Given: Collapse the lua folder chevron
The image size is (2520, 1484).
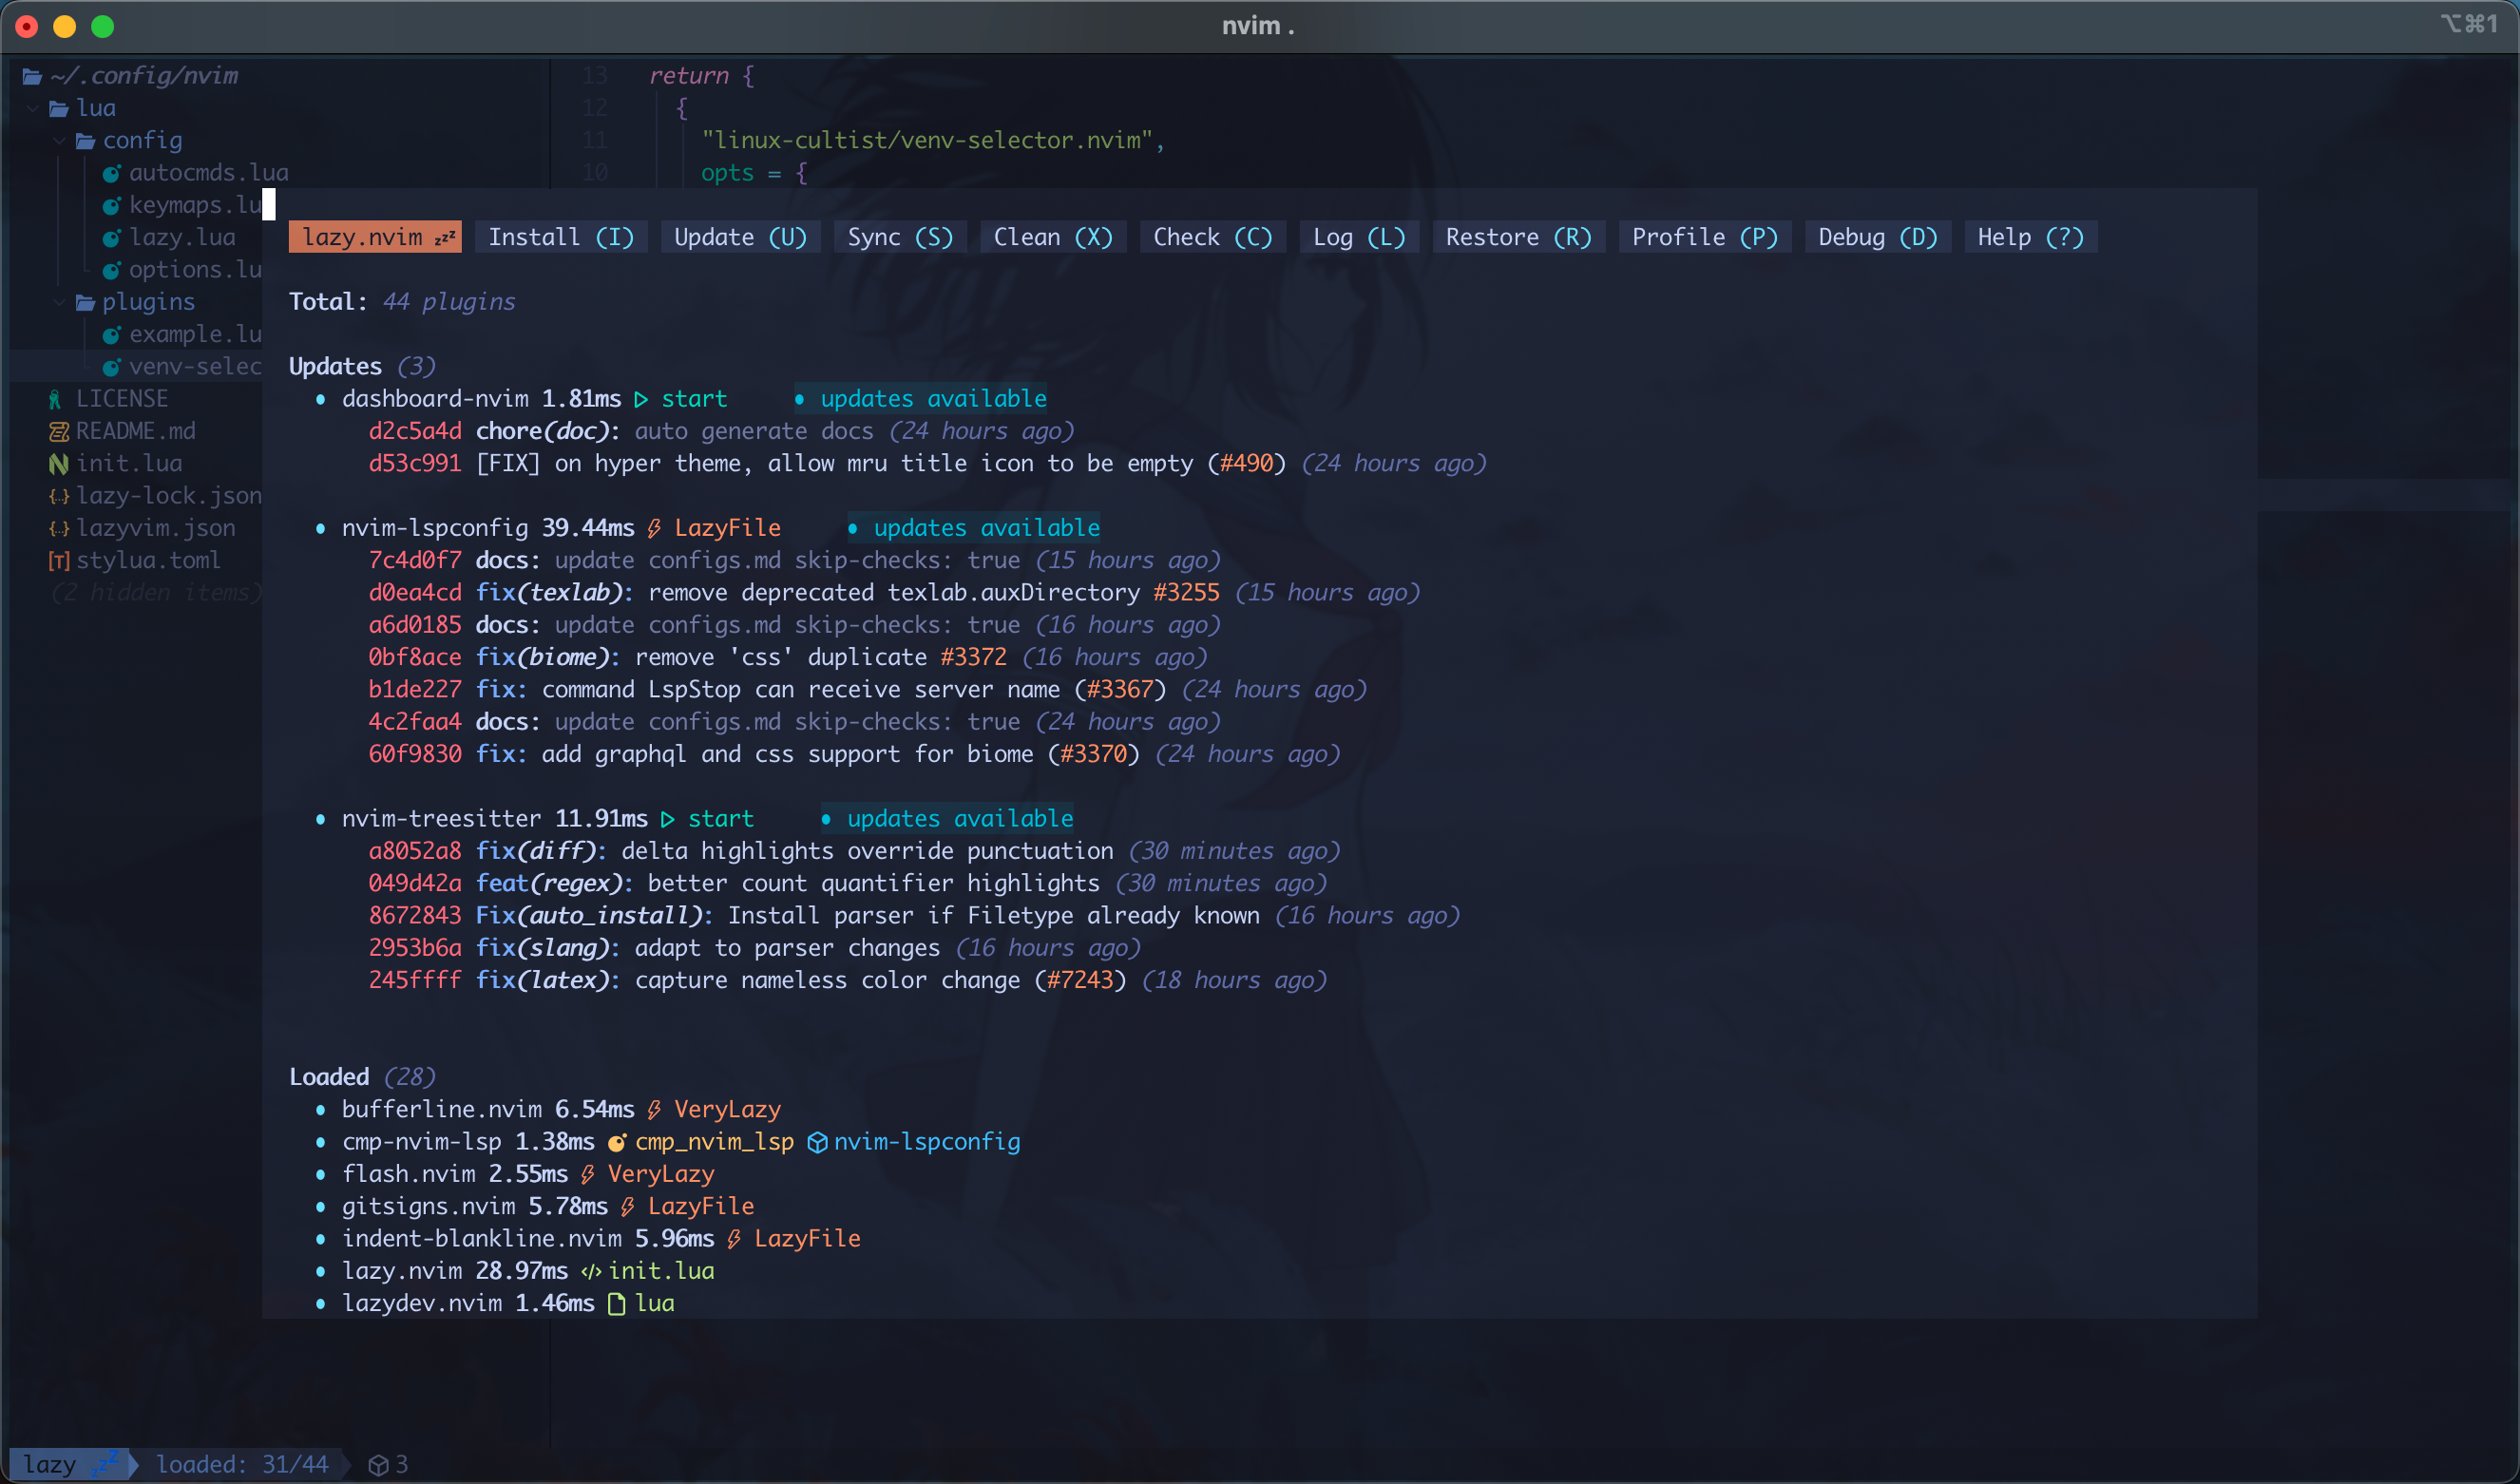Looking at the screenshot, I should pos(33,108).
